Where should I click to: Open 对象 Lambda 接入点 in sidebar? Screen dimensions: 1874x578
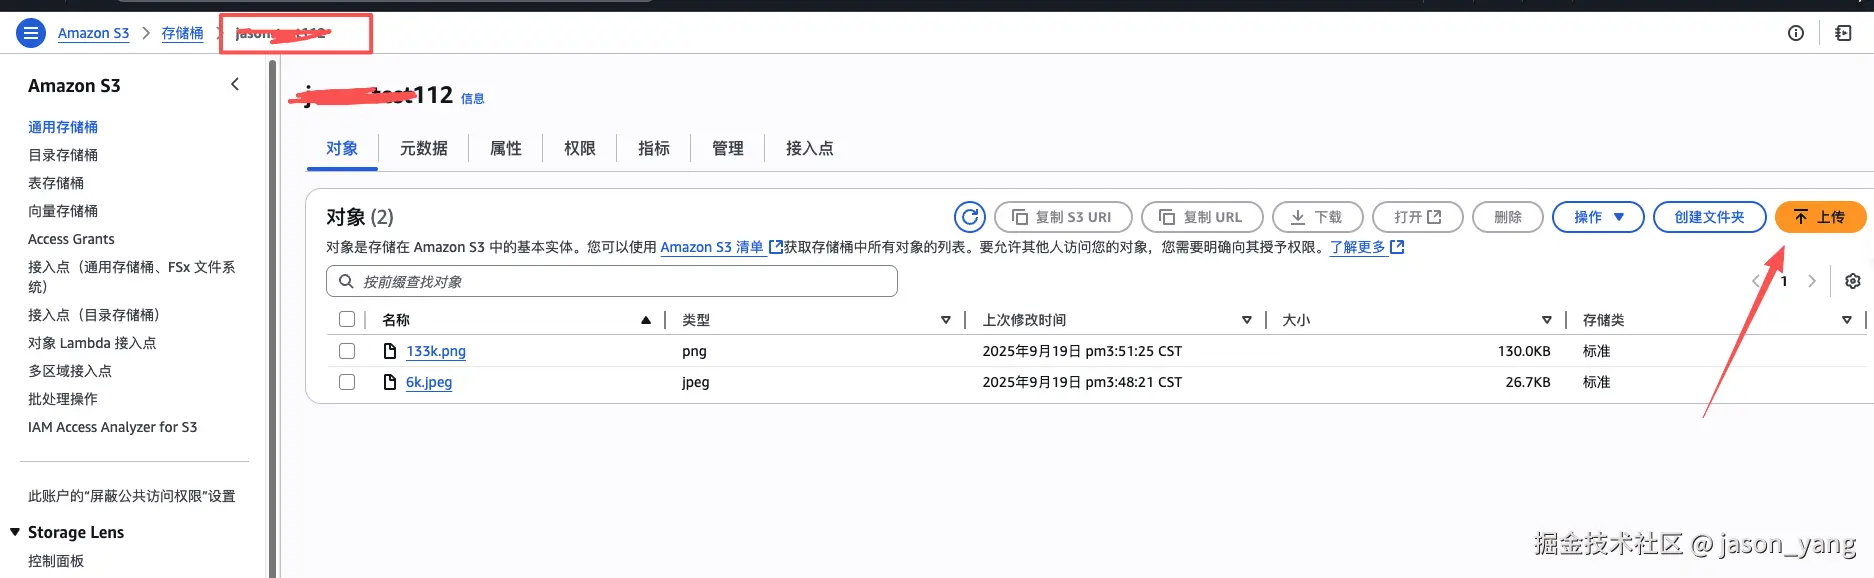click(92, 343)
